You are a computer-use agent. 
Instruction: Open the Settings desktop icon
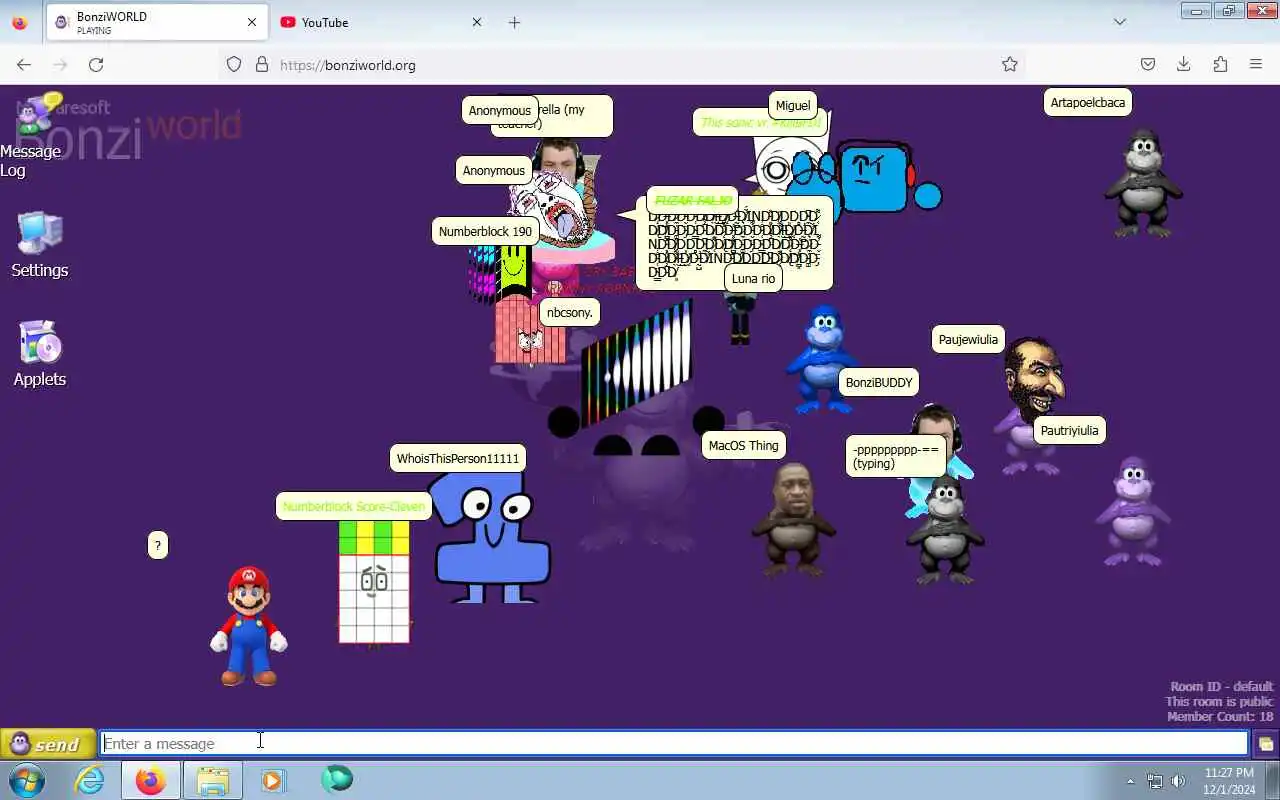(x=39, y=245)
